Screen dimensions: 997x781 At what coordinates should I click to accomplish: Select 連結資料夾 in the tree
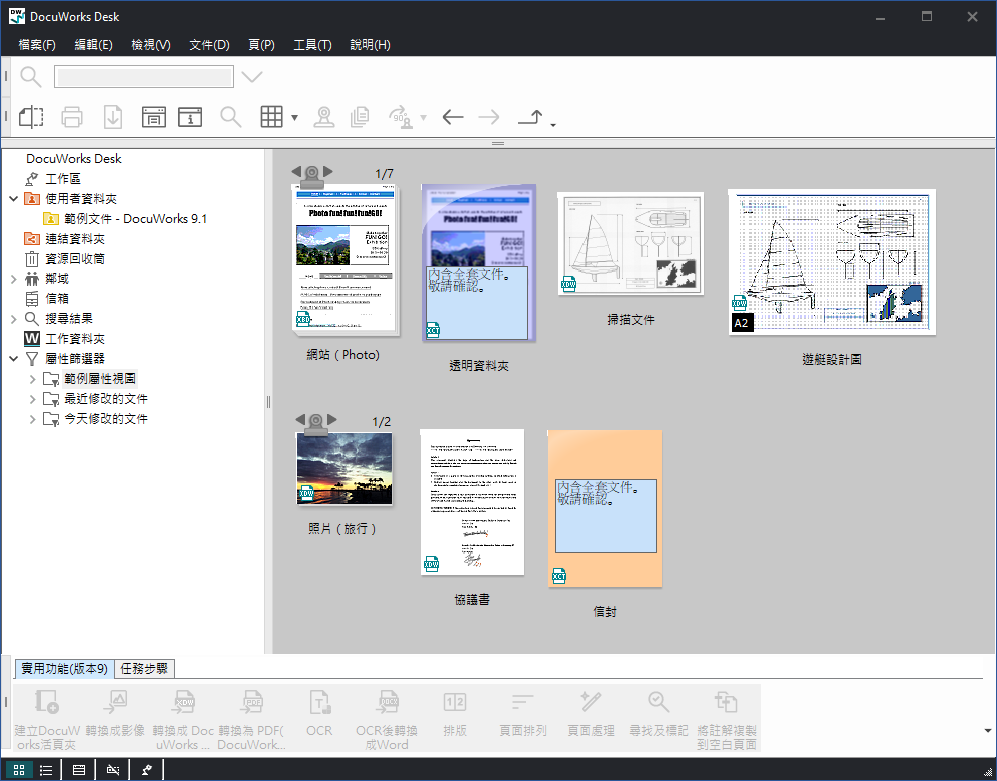pos(74,238)
